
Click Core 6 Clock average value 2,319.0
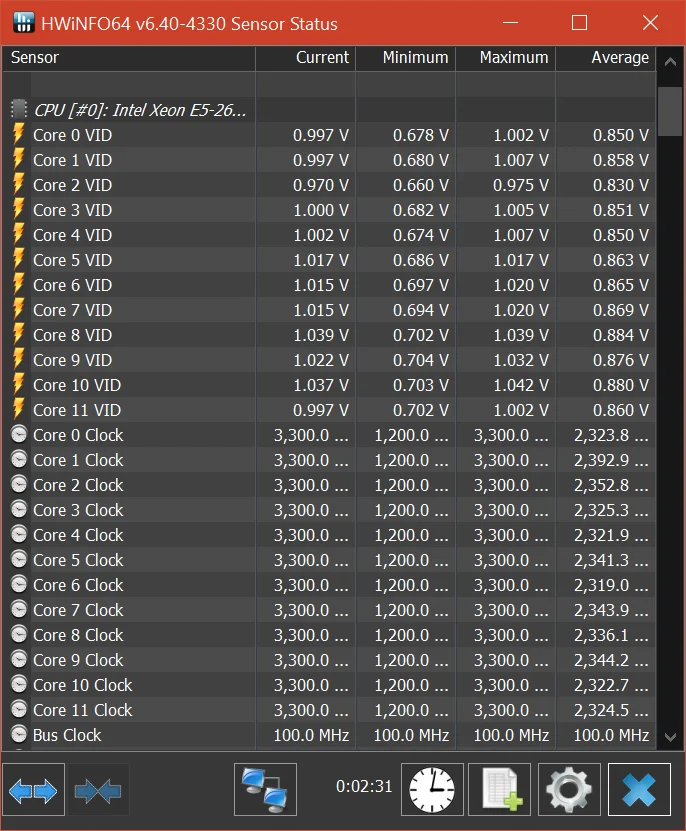[x=611, y=585]
